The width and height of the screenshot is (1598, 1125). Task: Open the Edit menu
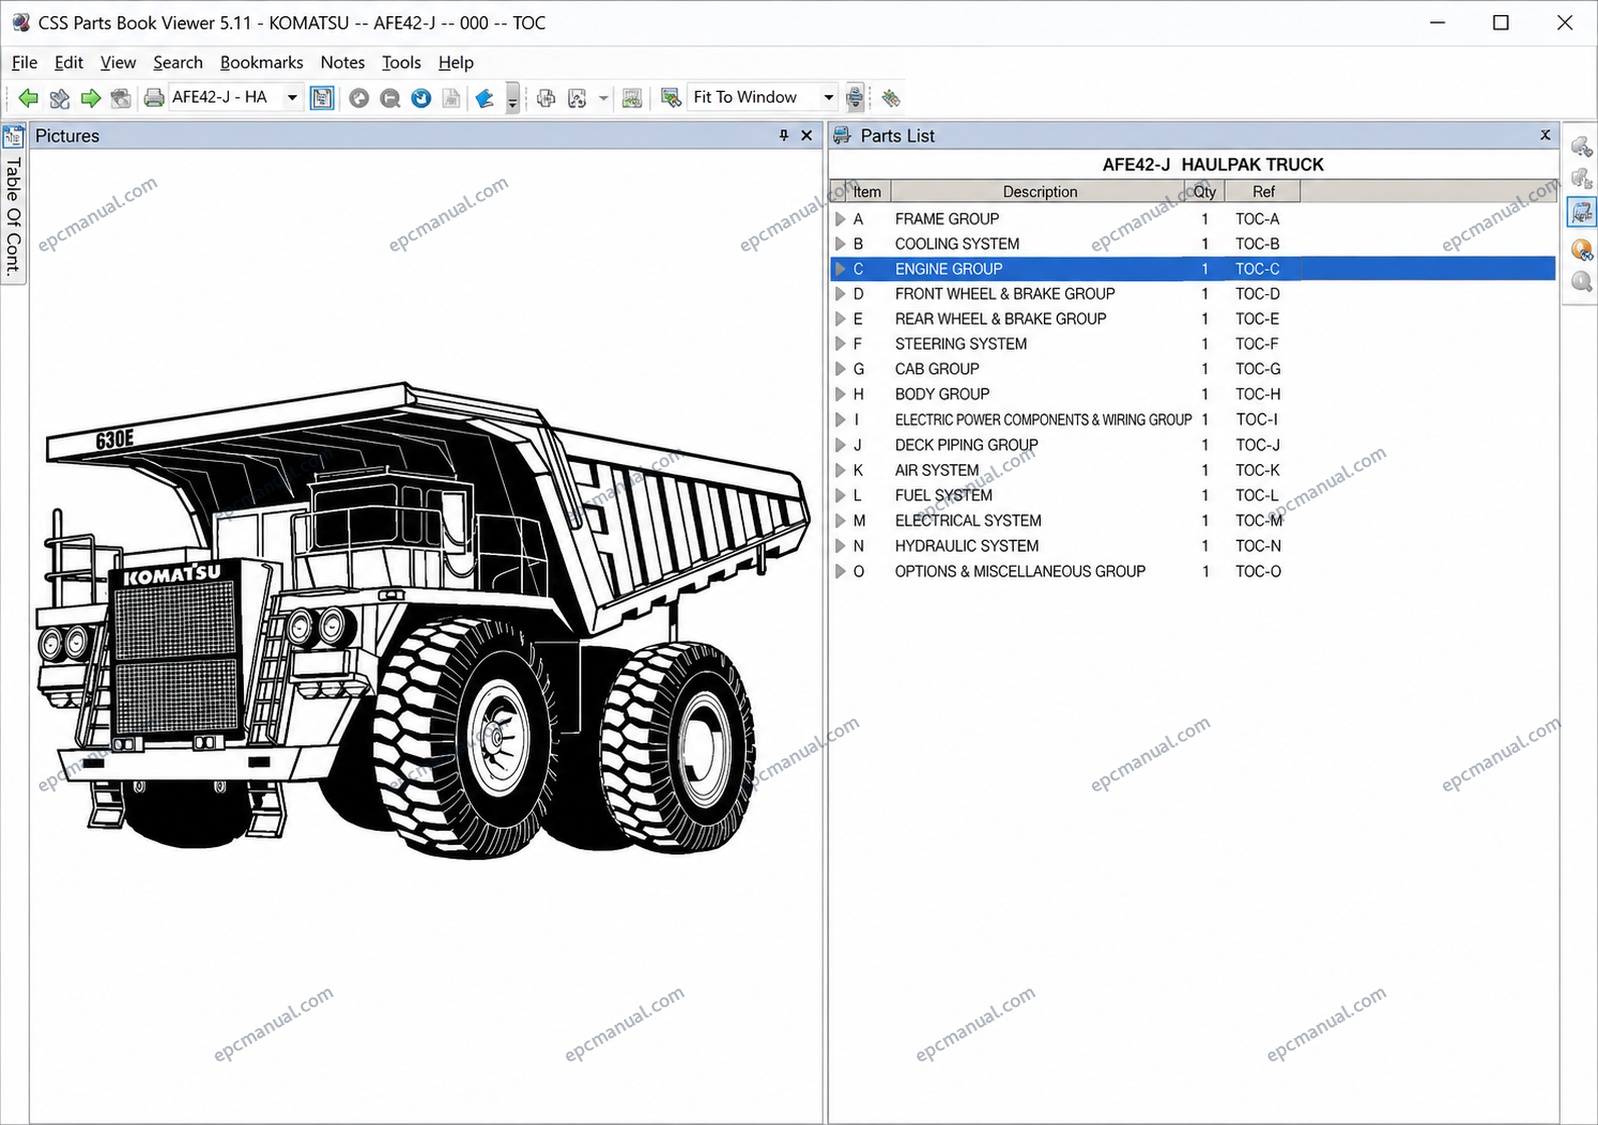68,62
